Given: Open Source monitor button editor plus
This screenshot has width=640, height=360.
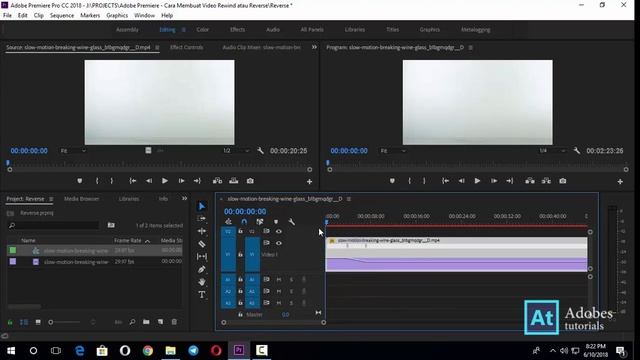Looking at the screenshot, I should click(309, 181).
